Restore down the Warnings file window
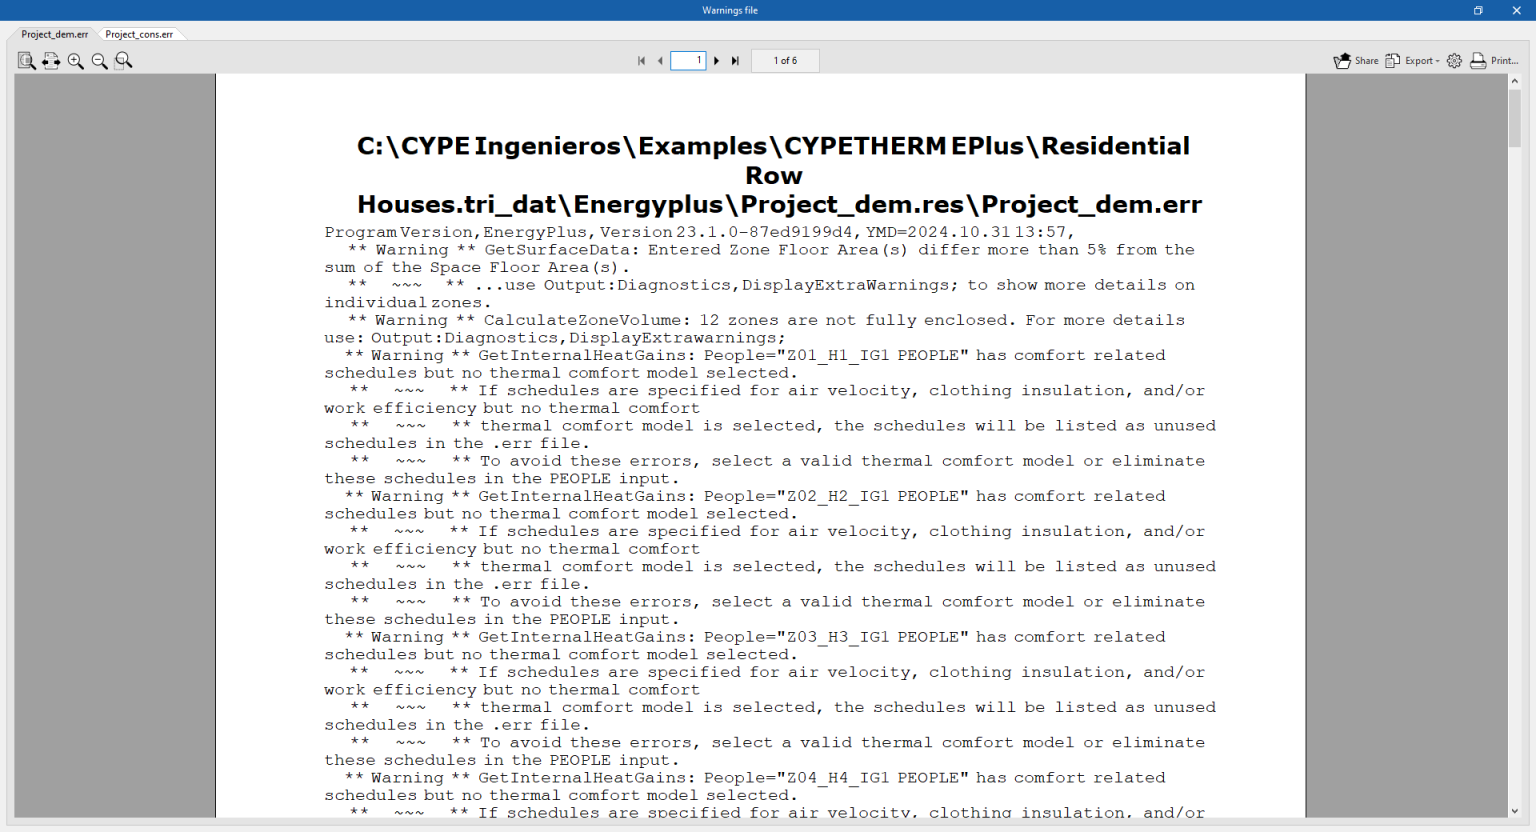 coord(1478,10)
